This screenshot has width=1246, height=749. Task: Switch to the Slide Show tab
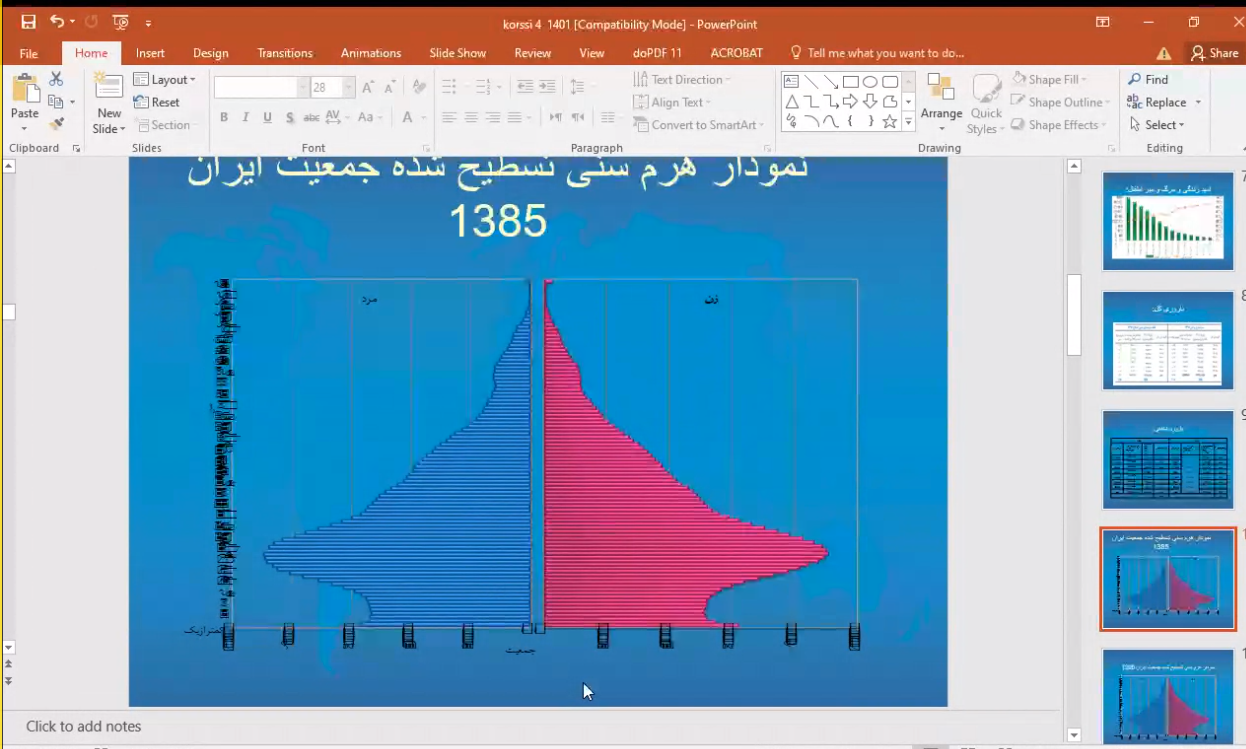pyautogui.click(x=458, y=53)
